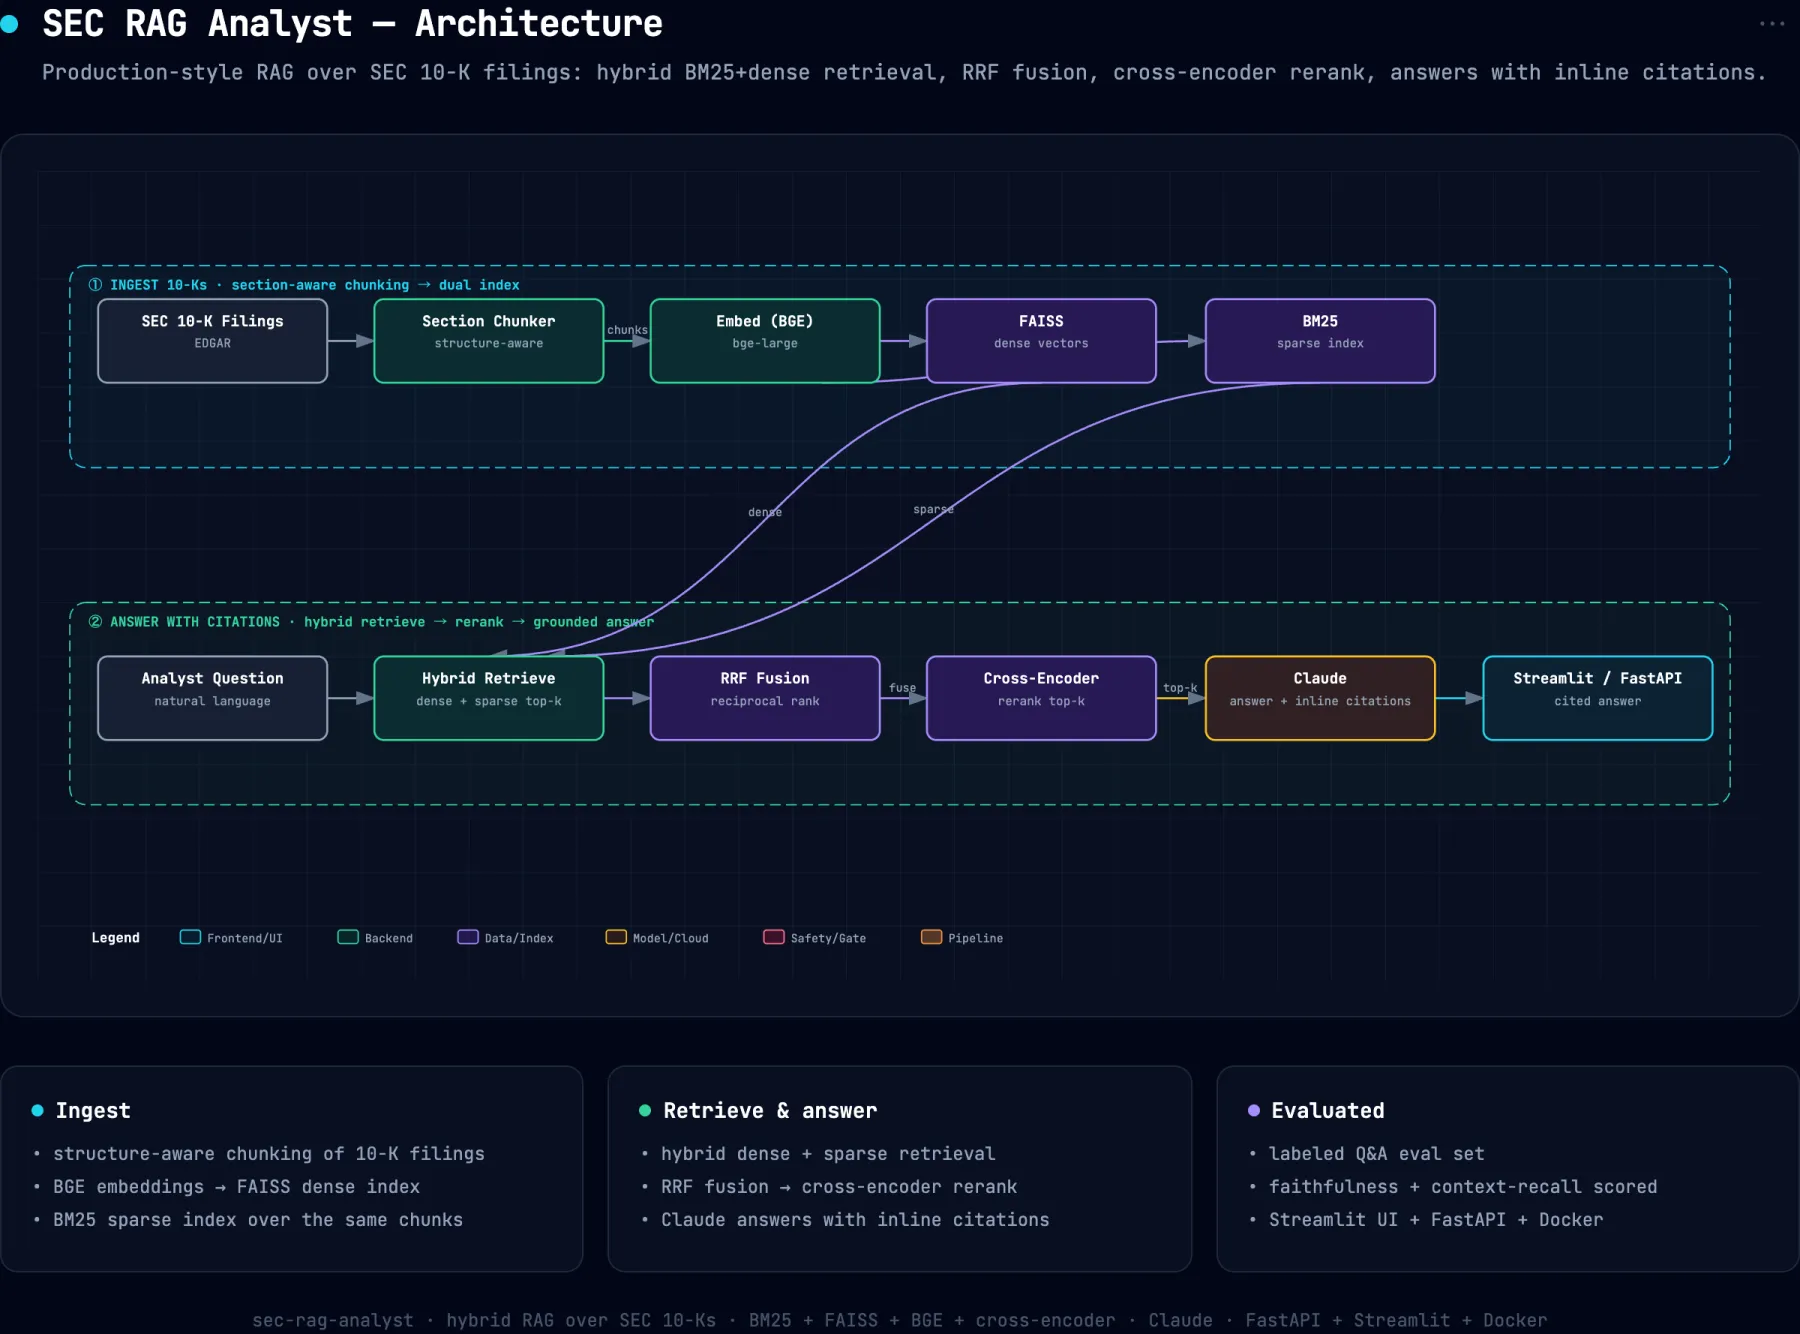The image size is (1800, 1334).
Task: Click 'hybrid dense + sparse retrieval' bullet
Action: coord(828,1154)
